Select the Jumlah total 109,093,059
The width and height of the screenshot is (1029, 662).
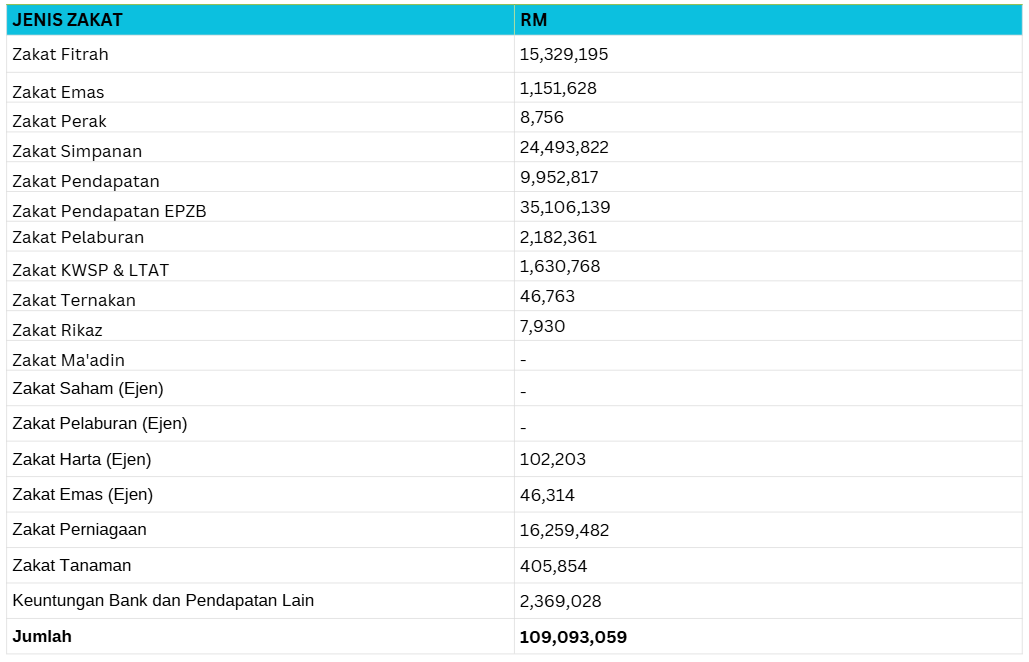coord(573,637)
